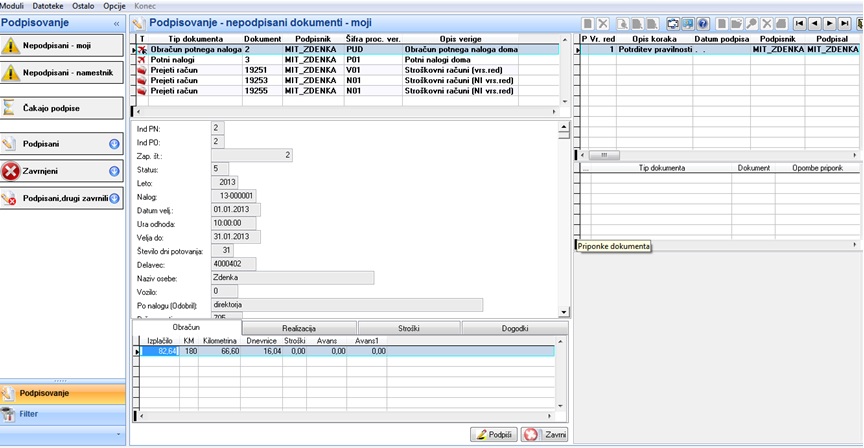864x448 pixels.
Task: Go to the next record arrow
Action: coord(829,24)
